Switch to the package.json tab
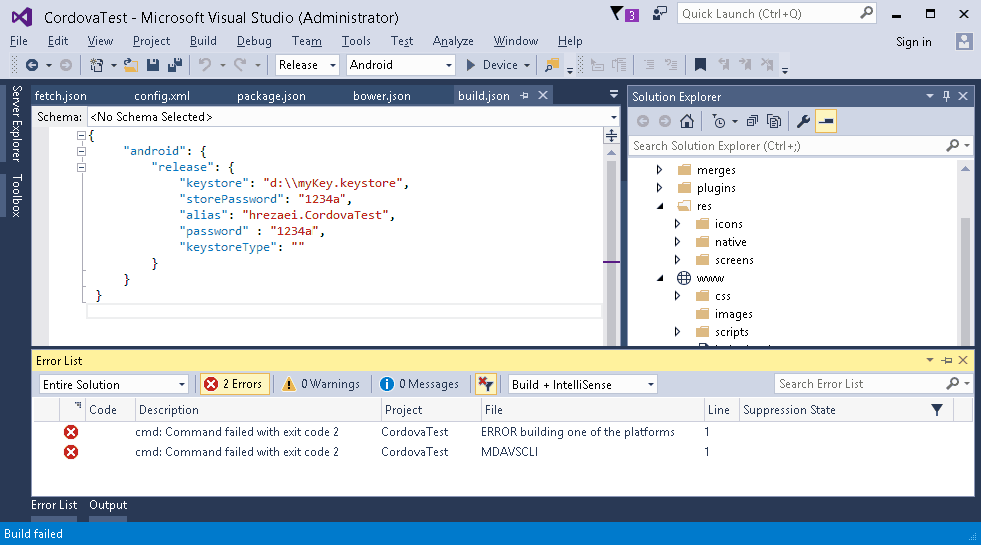 272,96
